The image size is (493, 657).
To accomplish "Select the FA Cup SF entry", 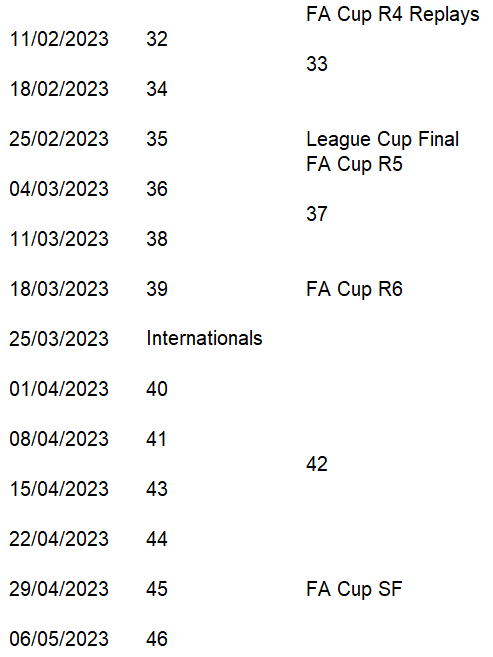I will click(354, 589).
